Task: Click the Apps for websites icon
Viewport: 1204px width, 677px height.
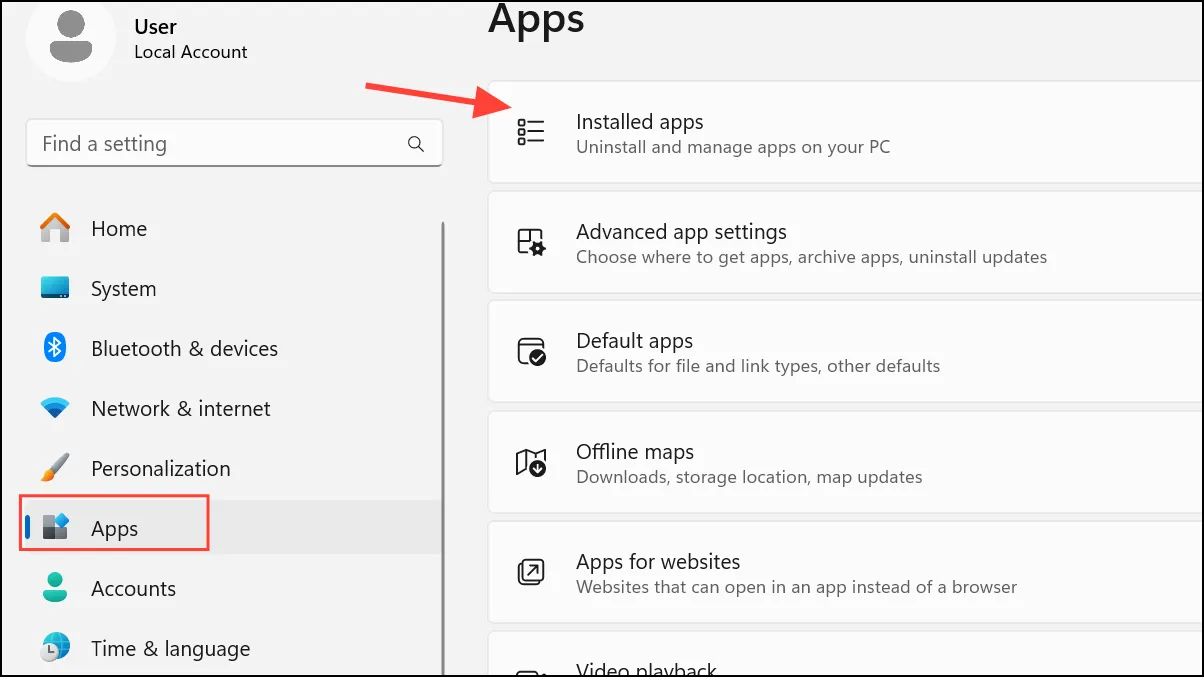Action: (x=531, y=572)
